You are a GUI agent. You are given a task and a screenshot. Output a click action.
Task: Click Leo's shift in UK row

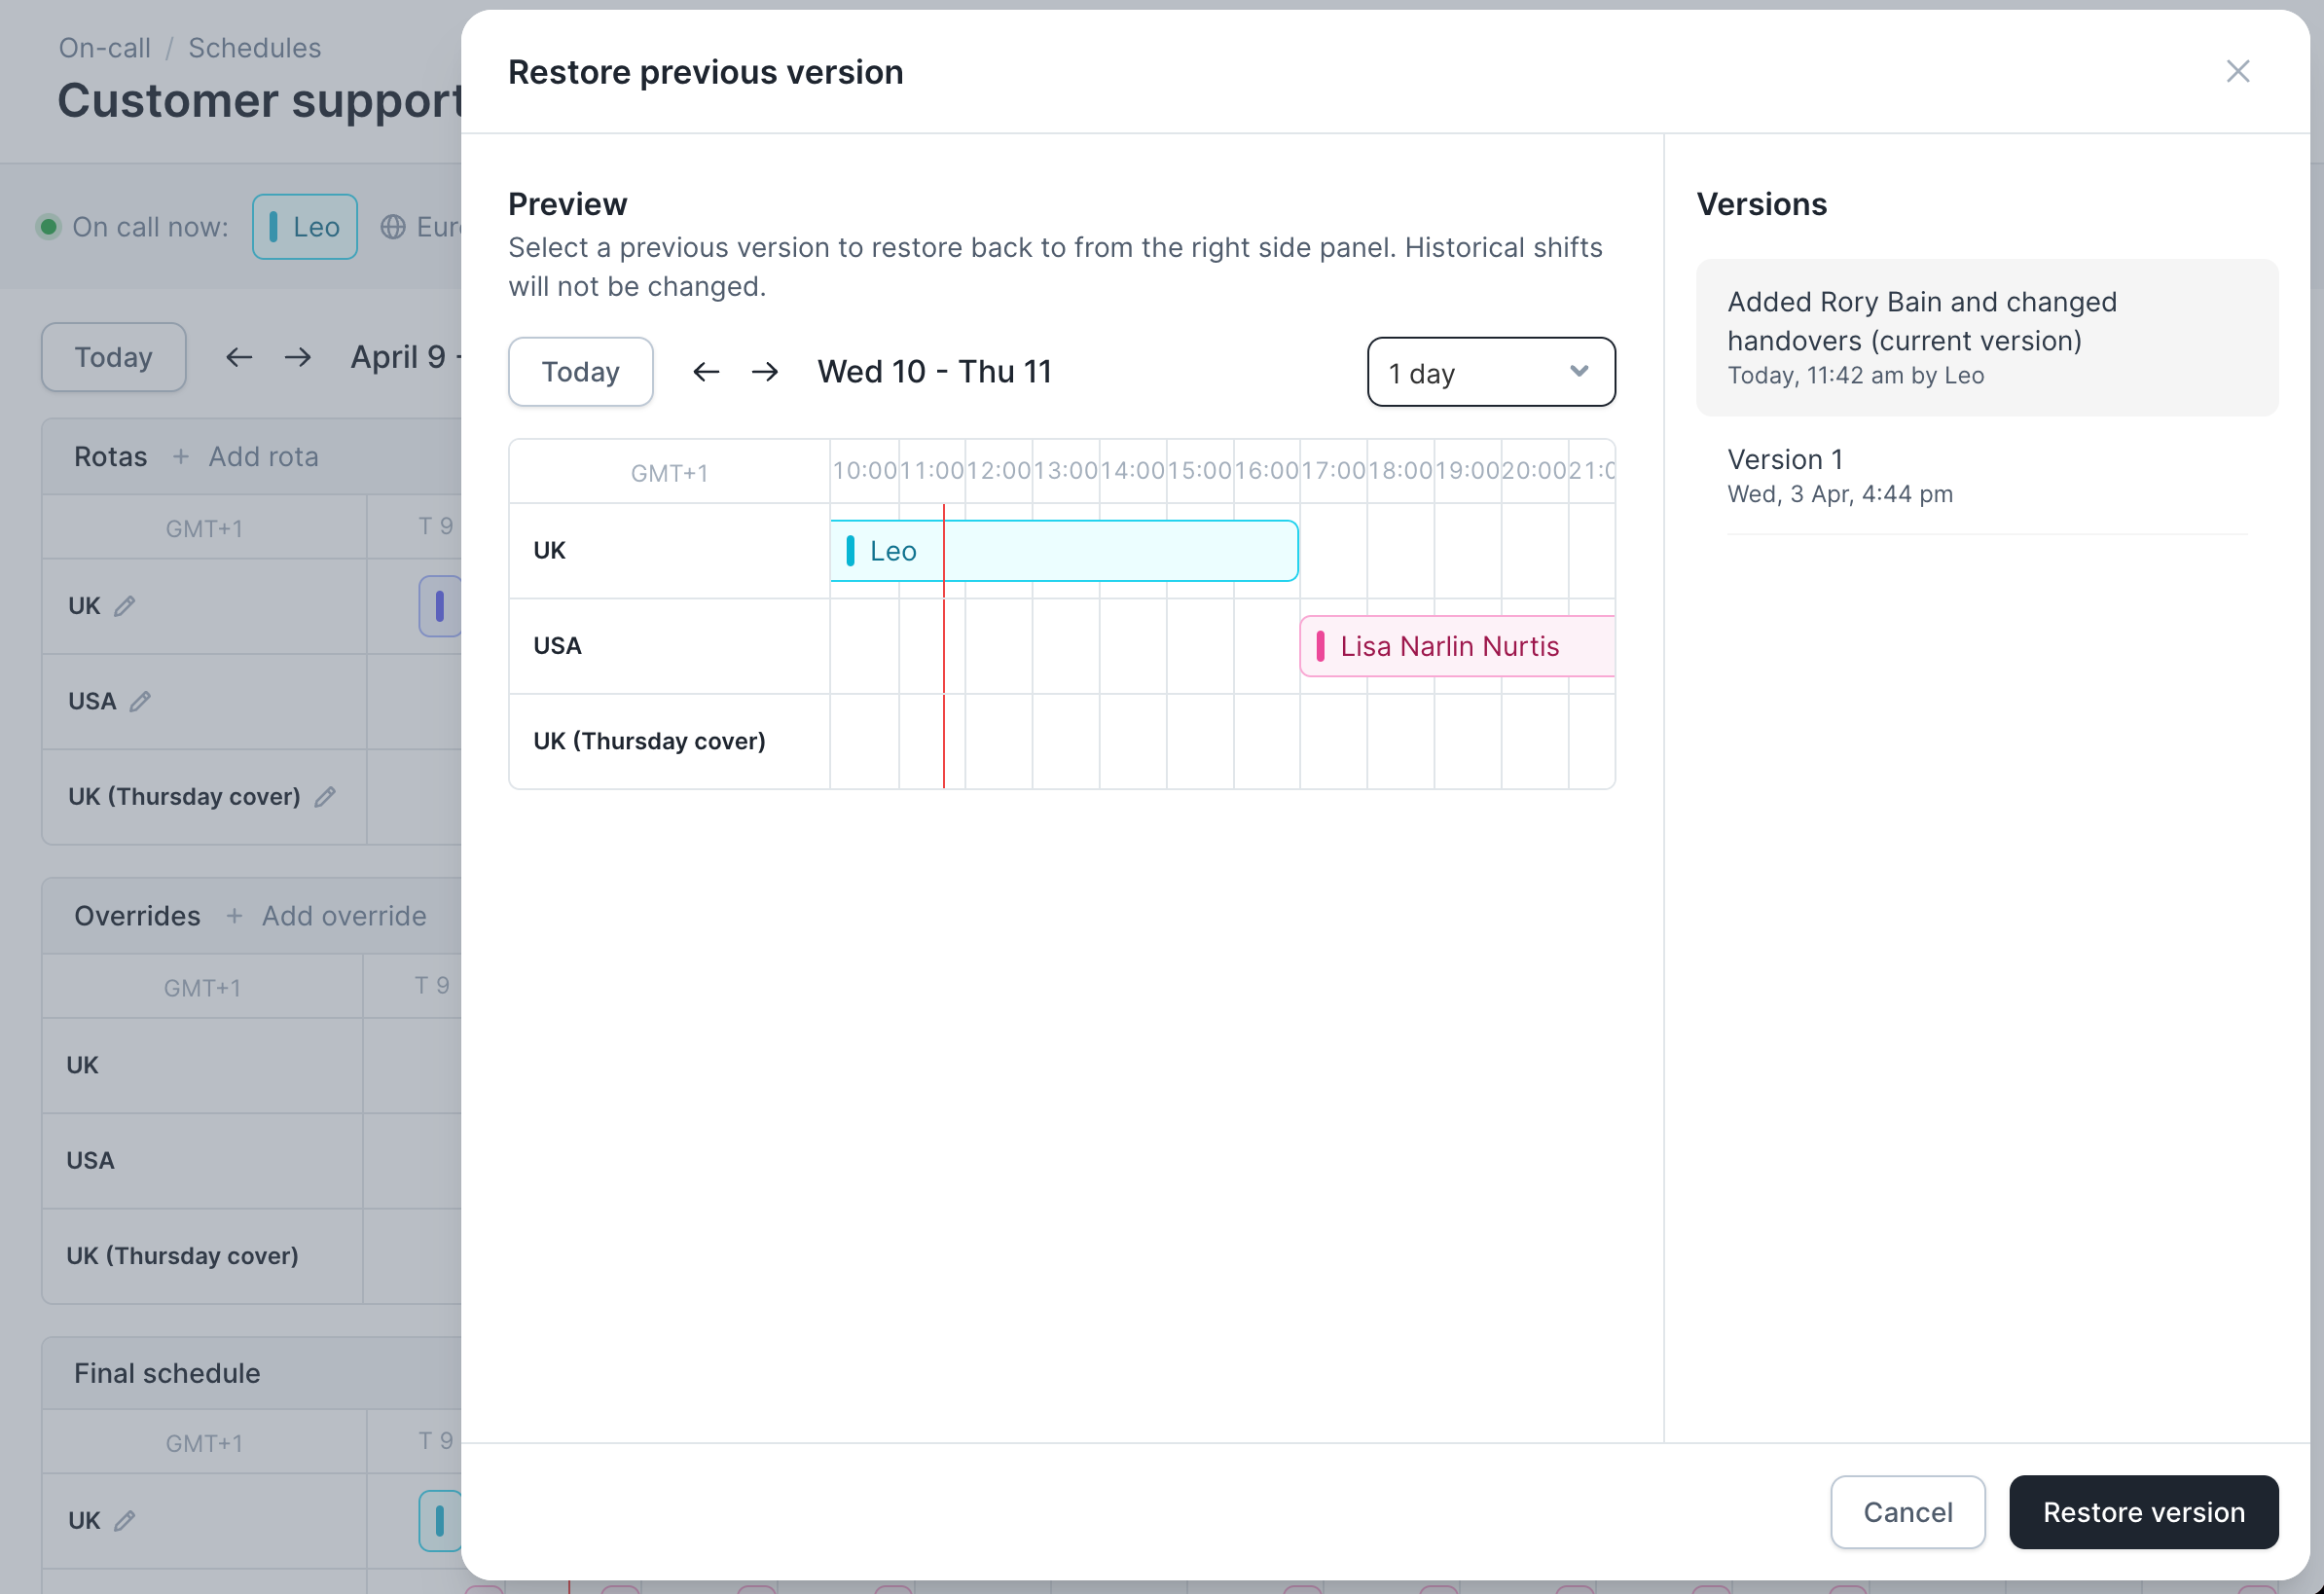[1063, 550]
